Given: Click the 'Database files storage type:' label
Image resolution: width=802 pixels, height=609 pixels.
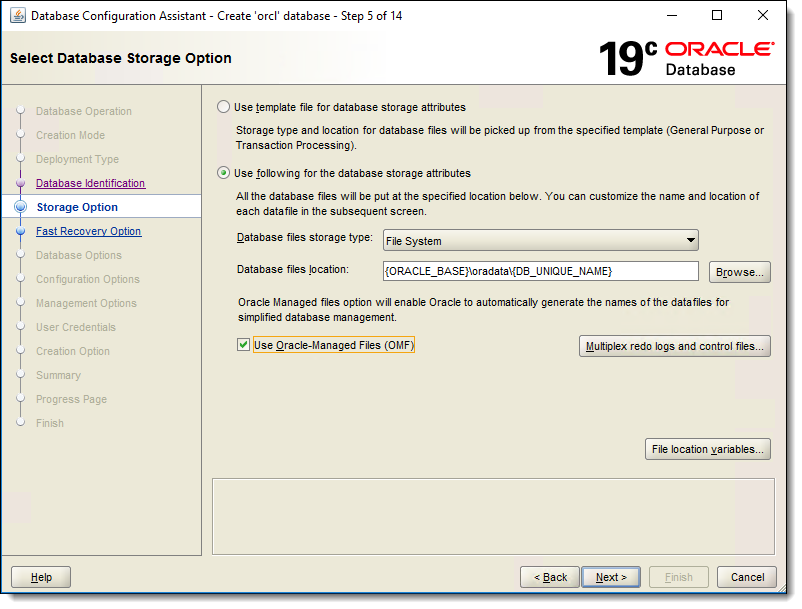Looking at the screenshot, I should coord(305,237).
